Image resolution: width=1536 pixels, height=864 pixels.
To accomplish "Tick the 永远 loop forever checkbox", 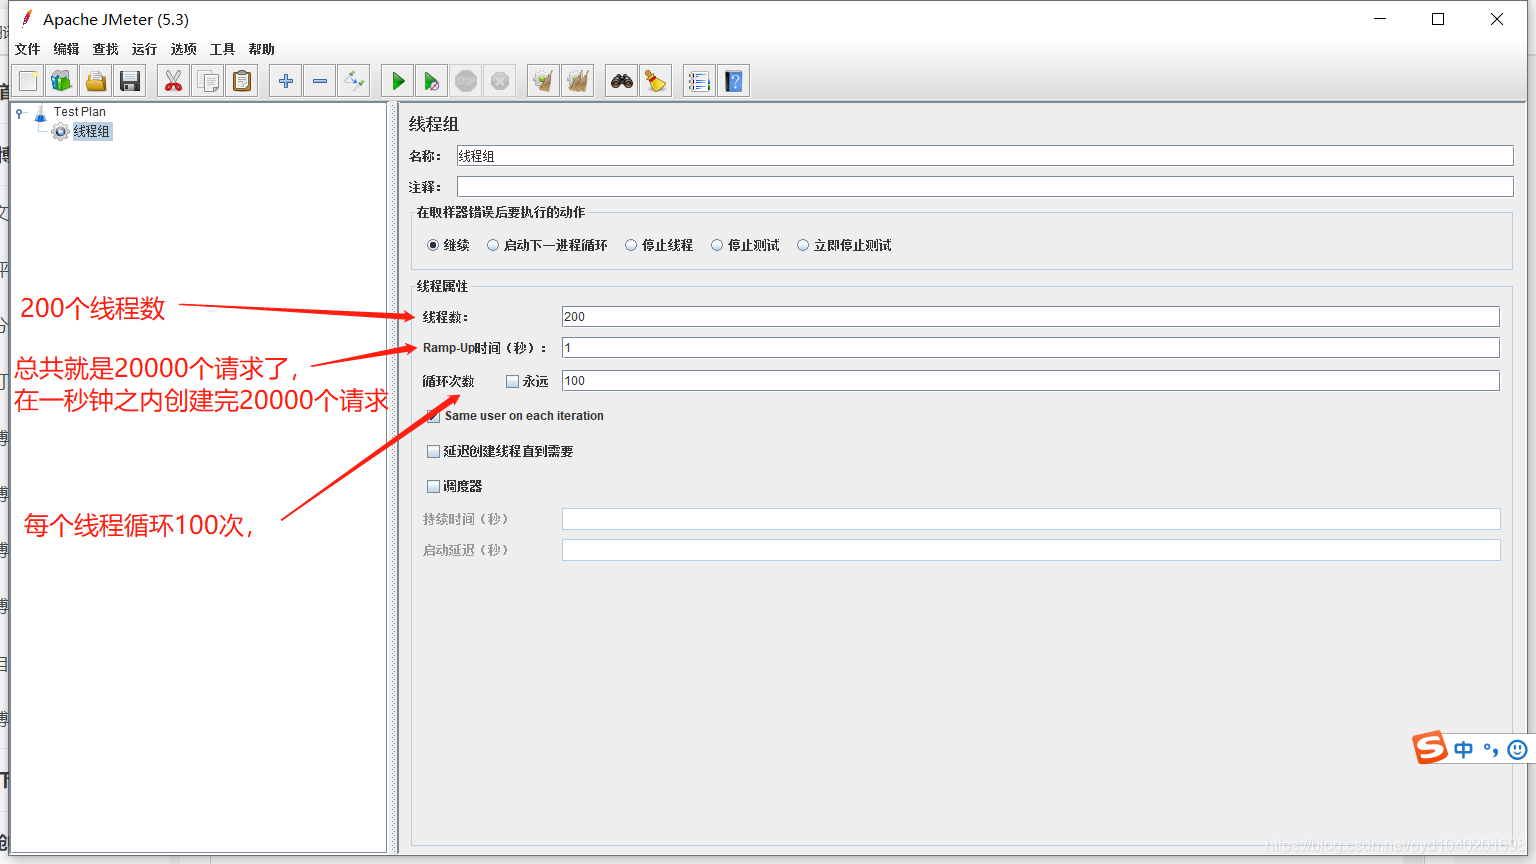I will point(513,381).
